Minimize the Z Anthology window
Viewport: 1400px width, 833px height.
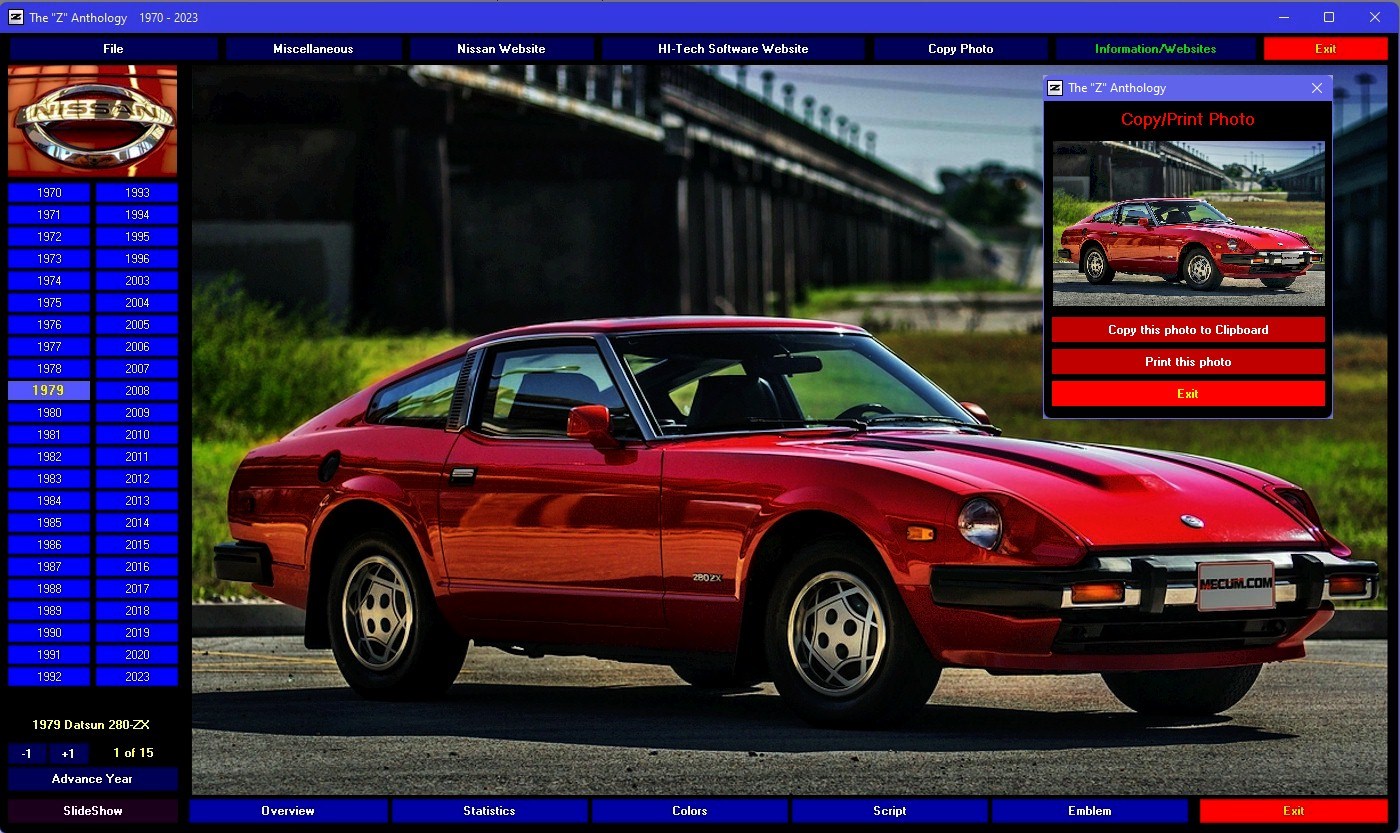(x=1283, y=17)
